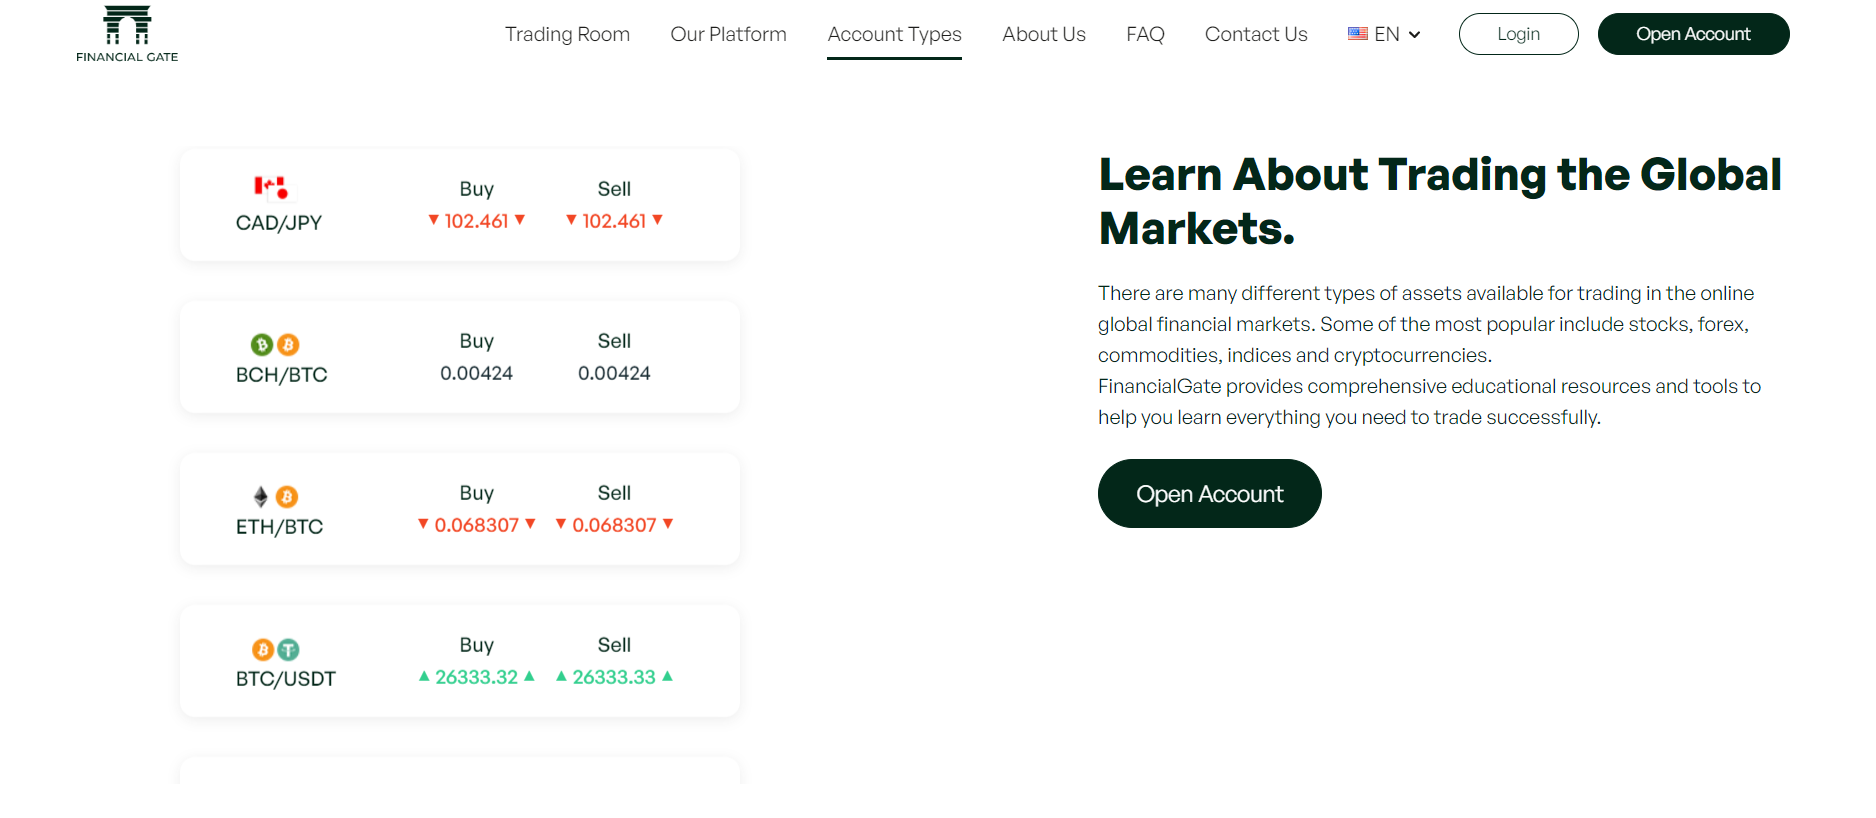
Task: Open the Trading Room menu item
Action: click(x=567, y=34)
